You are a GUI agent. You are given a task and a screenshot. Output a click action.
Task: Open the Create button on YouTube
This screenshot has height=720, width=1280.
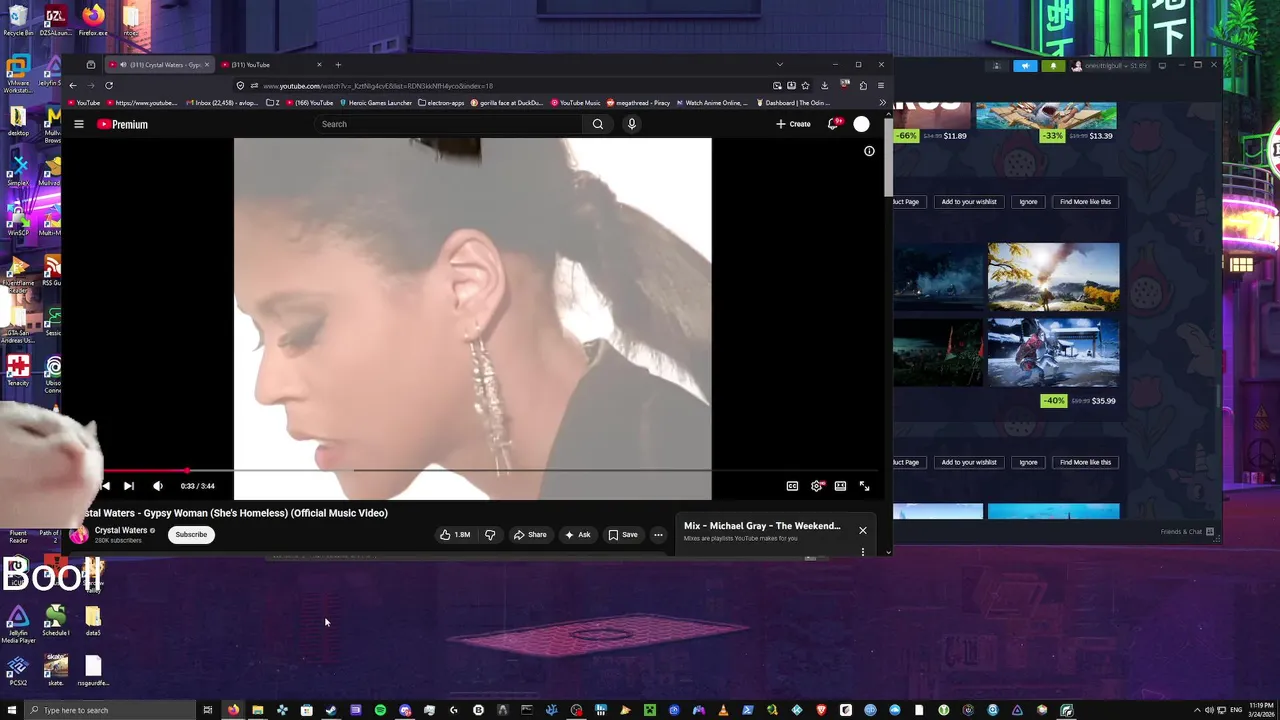pyautogui.click(x=793, y=124)
